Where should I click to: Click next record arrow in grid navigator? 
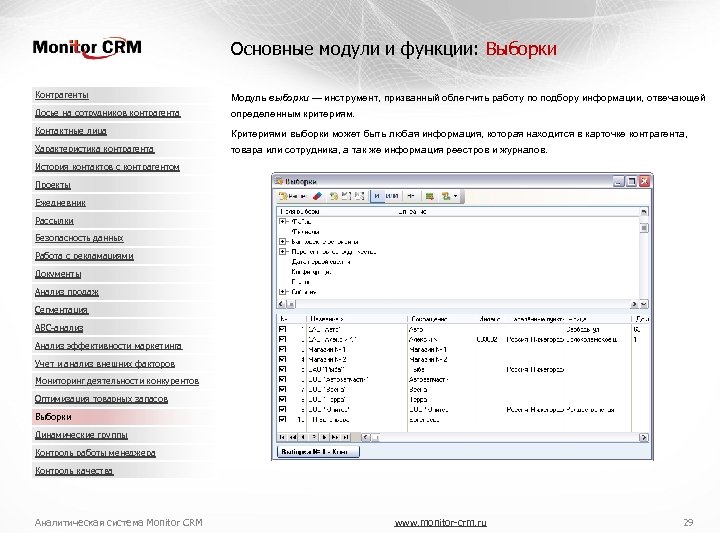click(x=325, y=438)
